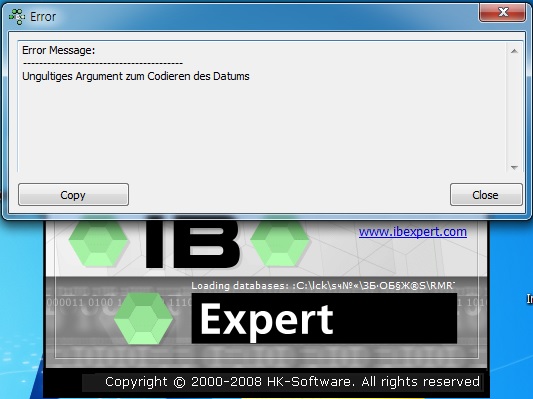This screenshot has height=399, width=533.
Task: Copy the error message with Copy button
Action: click(73, 195)
